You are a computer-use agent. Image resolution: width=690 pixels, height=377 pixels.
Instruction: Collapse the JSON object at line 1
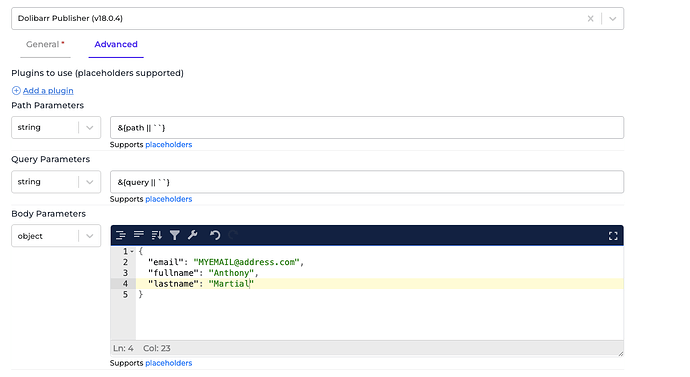click(132, 252)
